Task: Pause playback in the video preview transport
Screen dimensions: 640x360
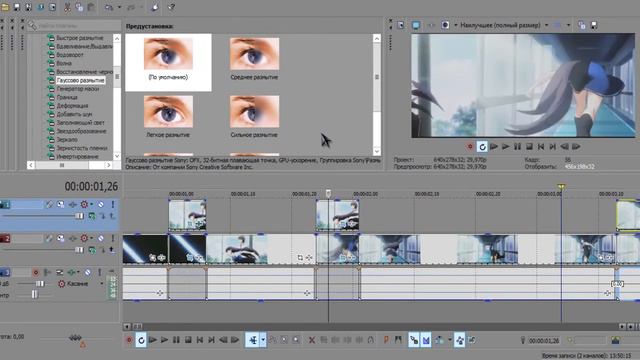Action: click(x=517, y=147)
